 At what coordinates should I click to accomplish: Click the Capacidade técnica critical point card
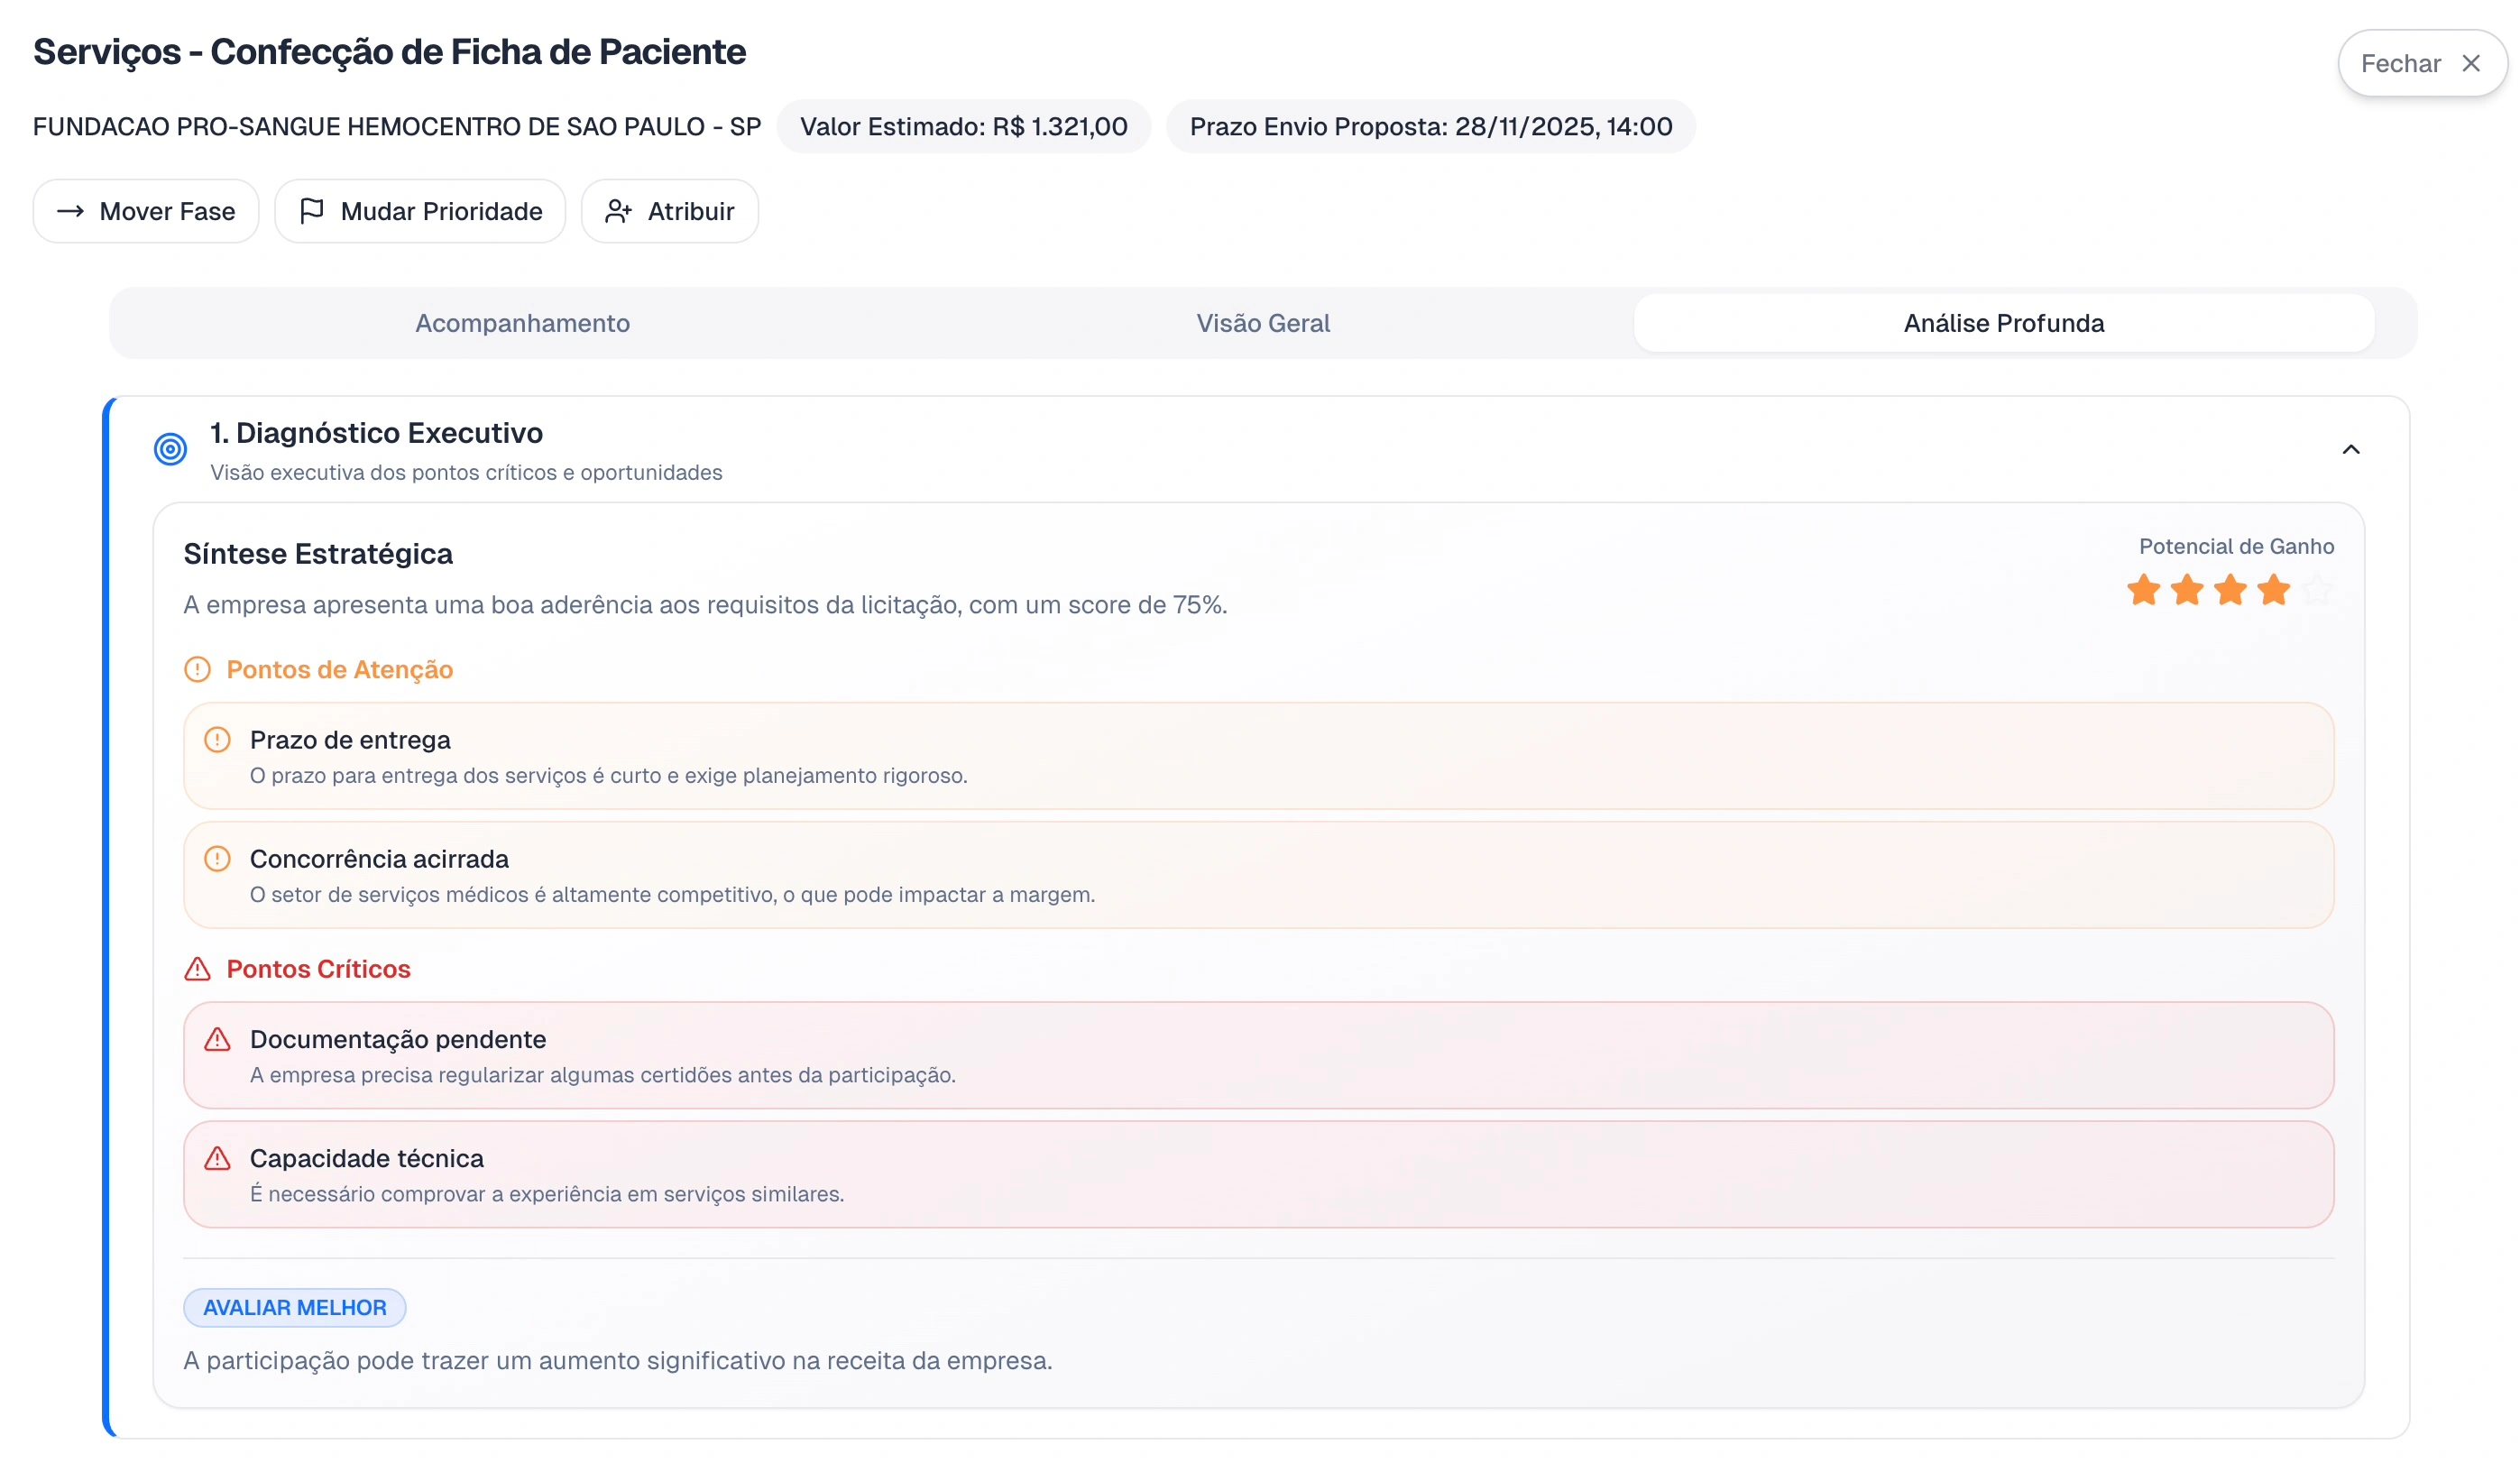click(1258, 1174)
